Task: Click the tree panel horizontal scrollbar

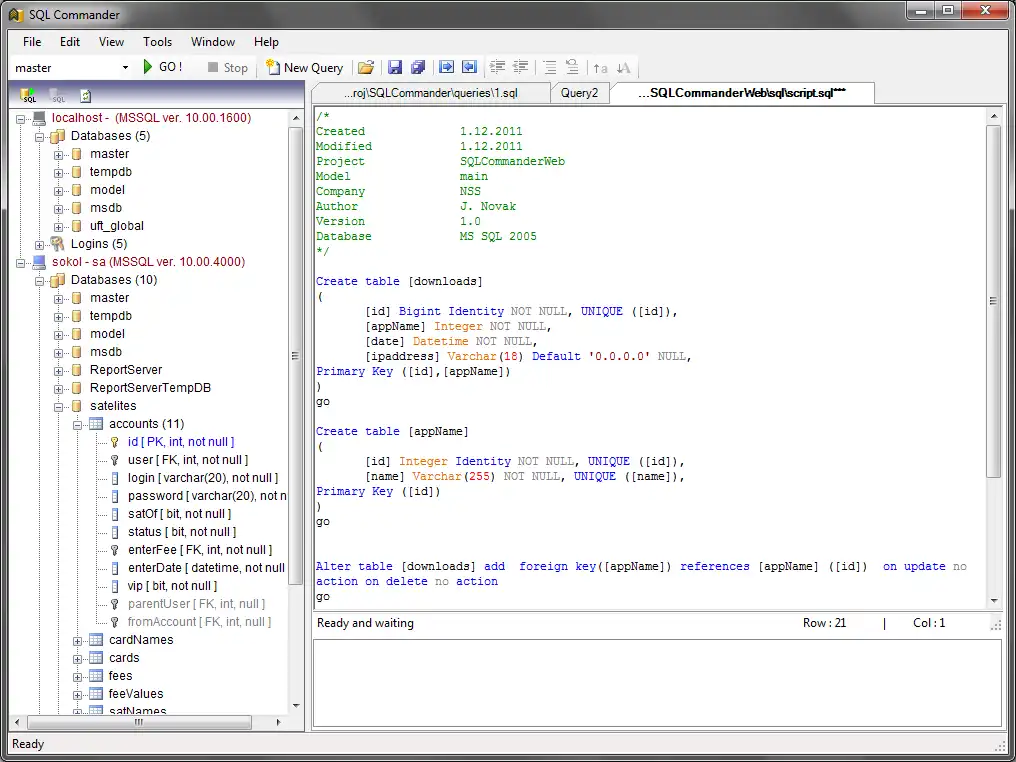Action: (x=138, y=721)
